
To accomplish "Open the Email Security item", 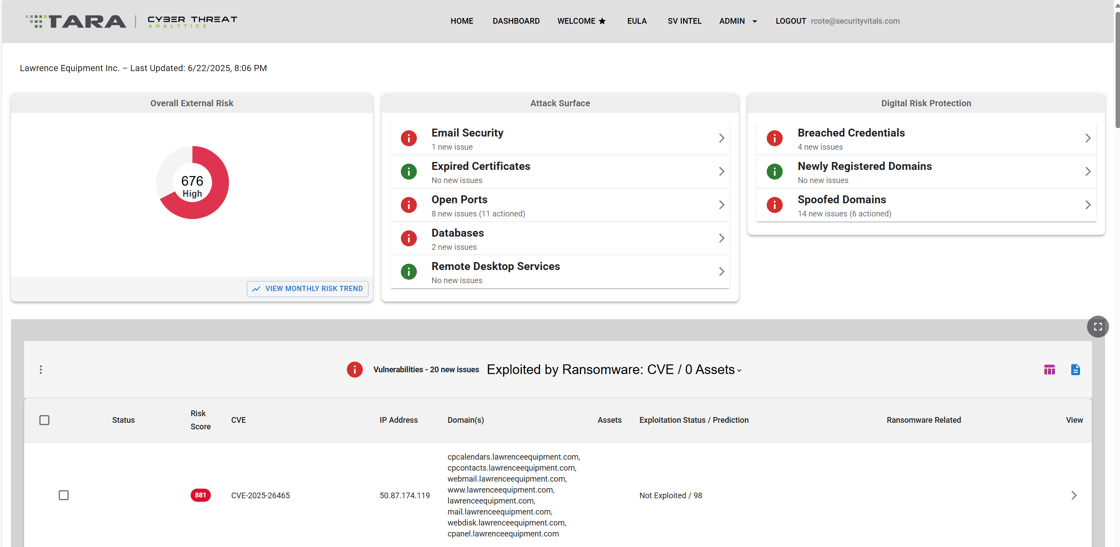I will [560, 138].
